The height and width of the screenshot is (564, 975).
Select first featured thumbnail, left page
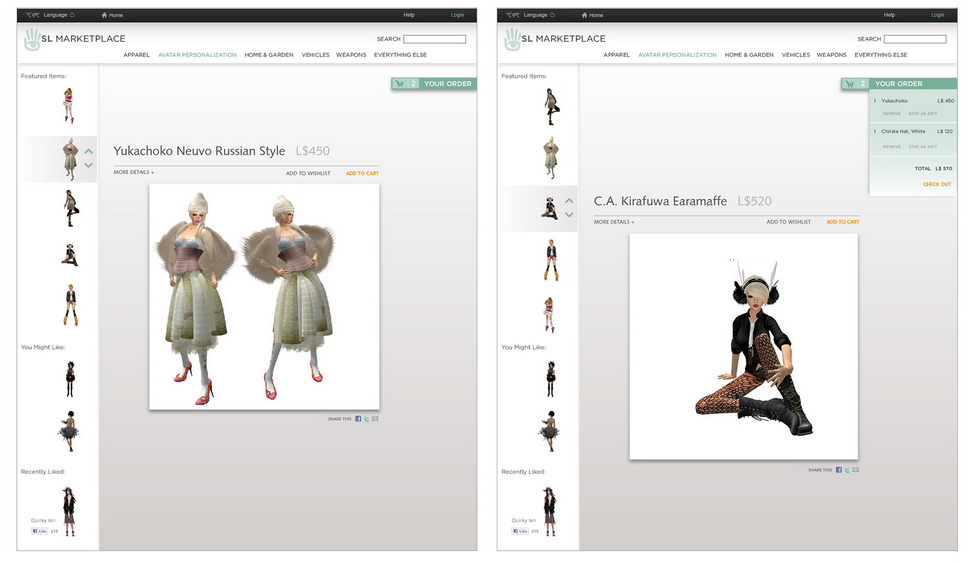pyautogui.click(x=68, y=105)
